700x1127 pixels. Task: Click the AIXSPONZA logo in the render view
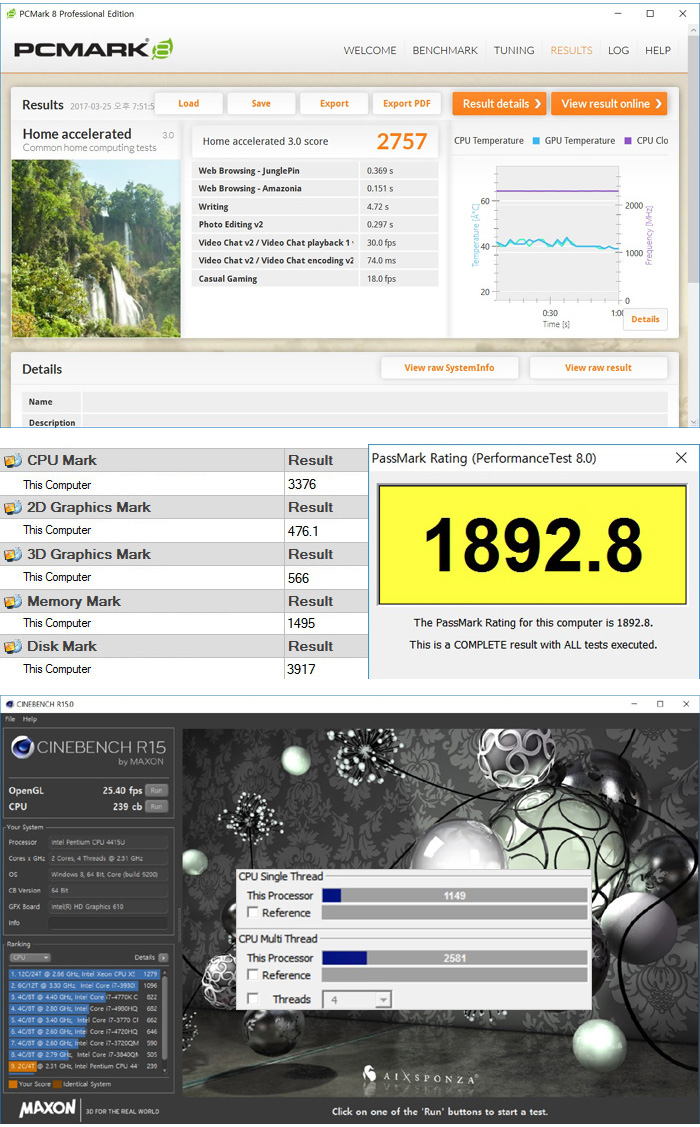[420, 1077]
